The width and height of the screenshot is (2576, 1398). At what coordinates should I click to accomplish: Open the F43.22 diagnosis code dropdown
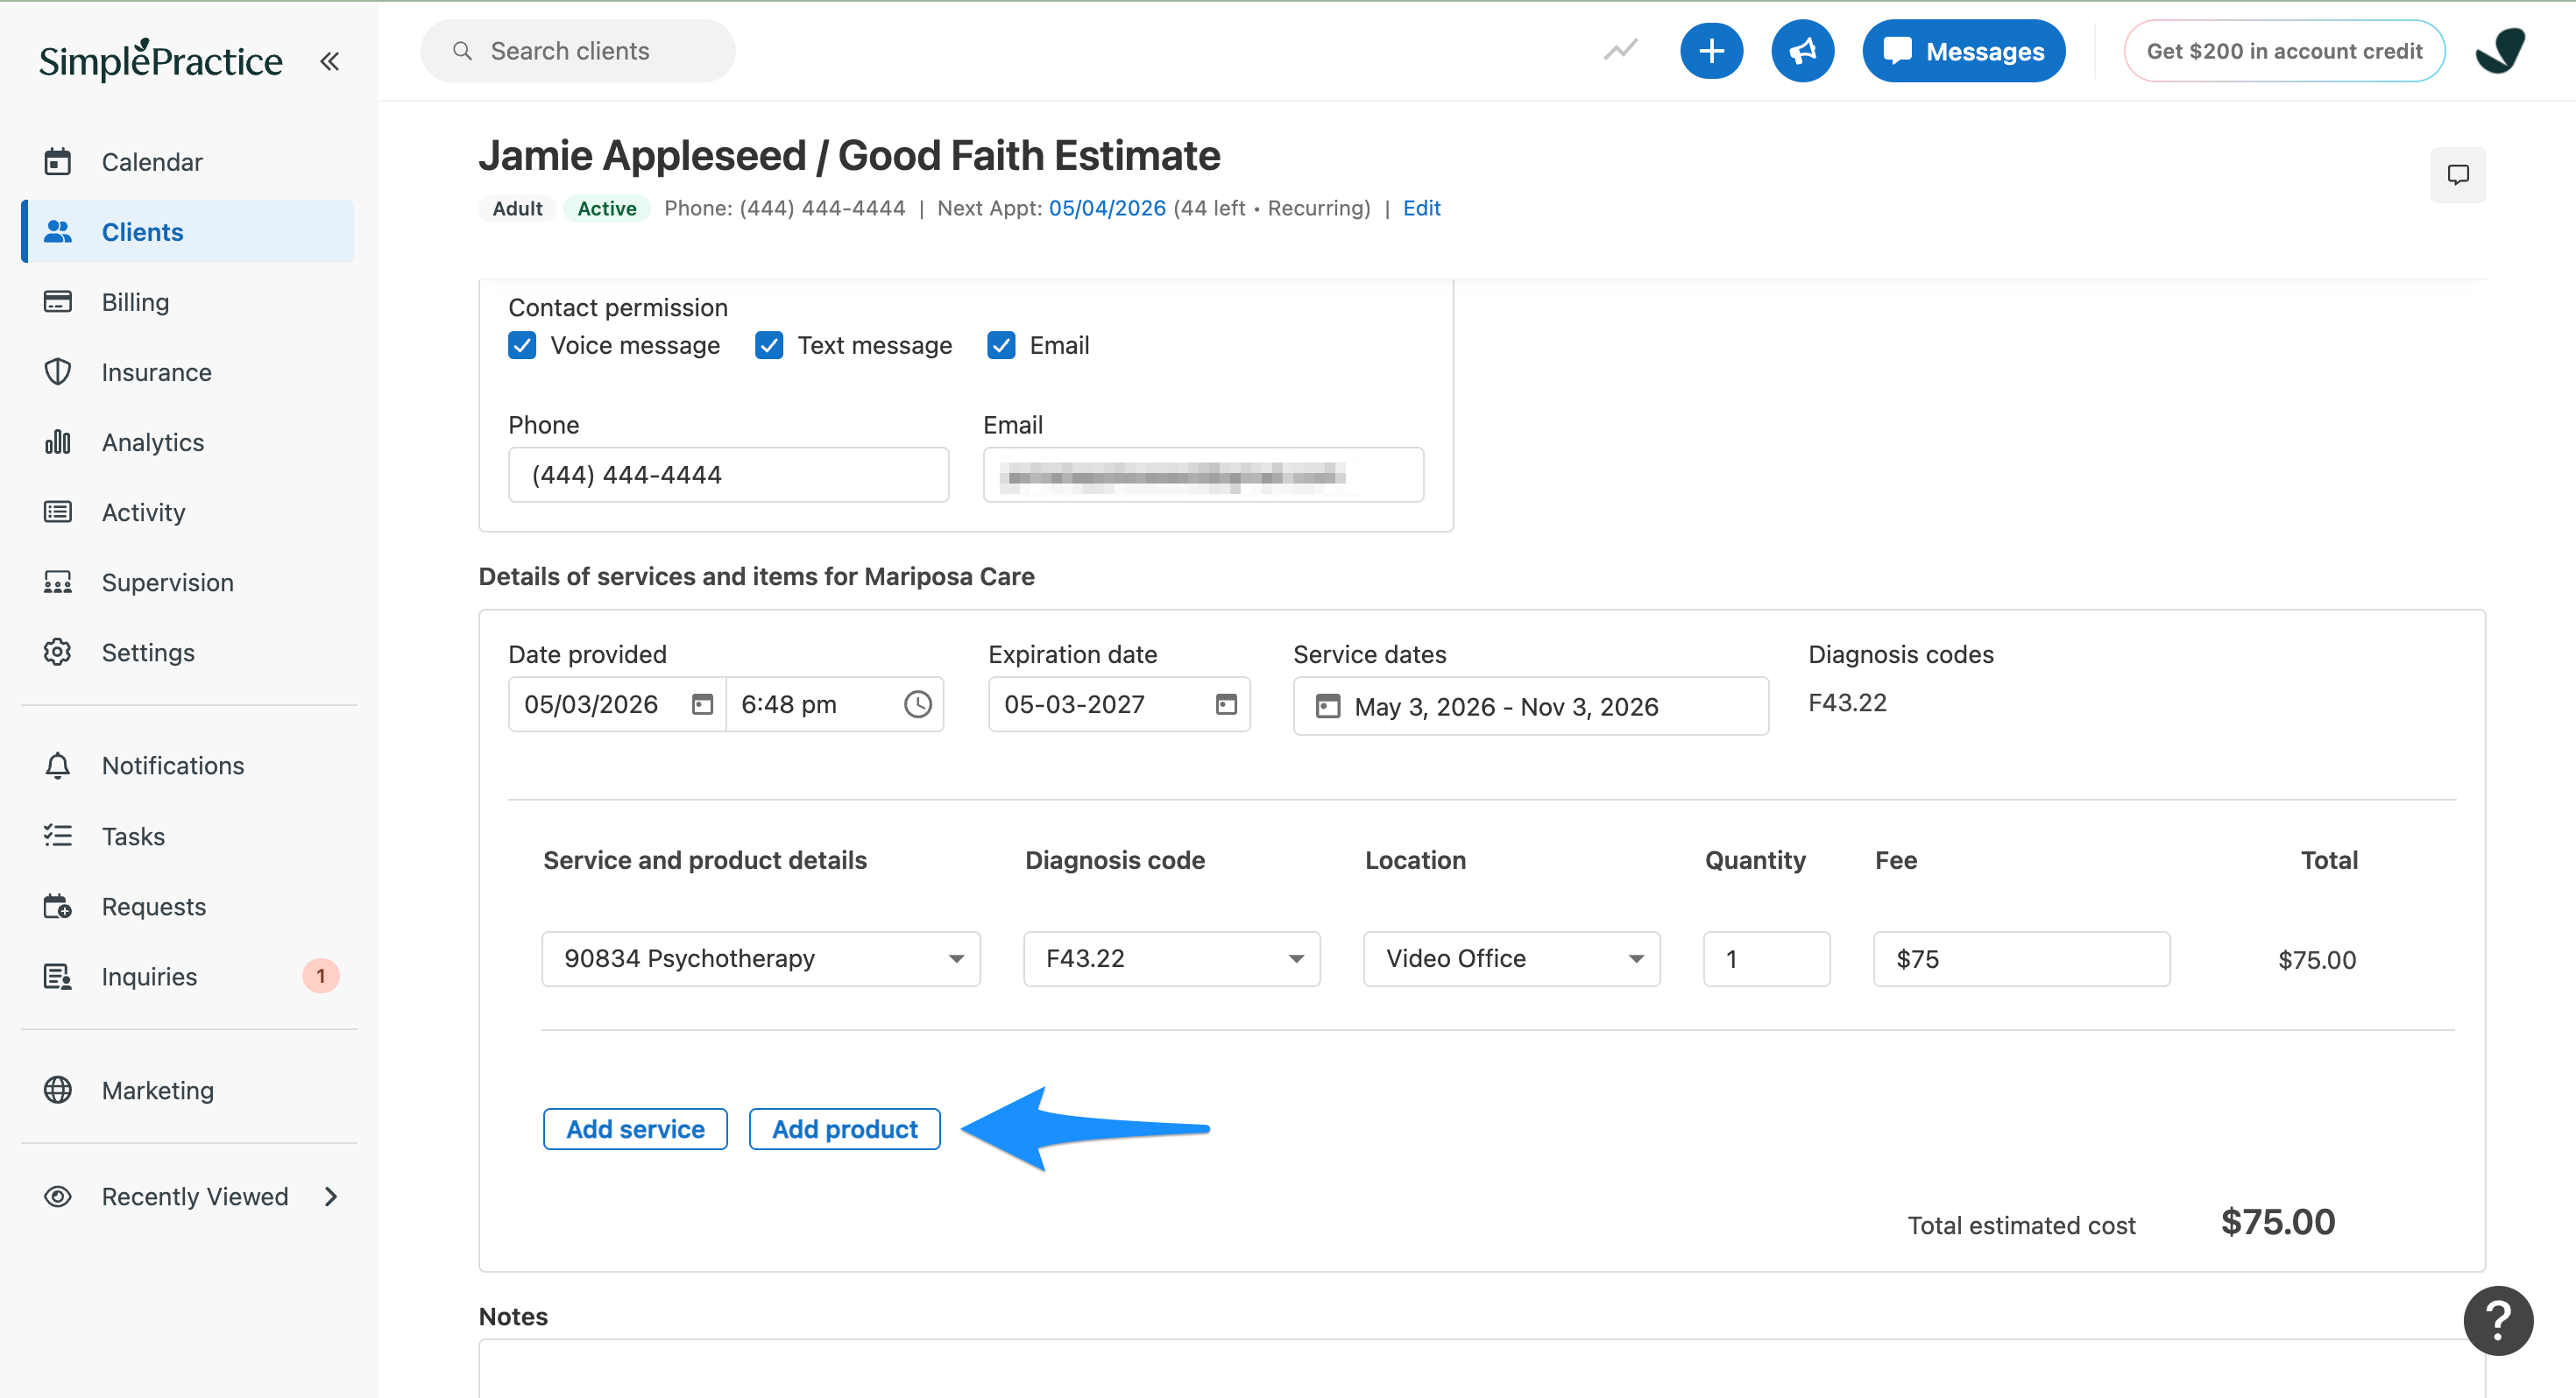coord(1171,958)
